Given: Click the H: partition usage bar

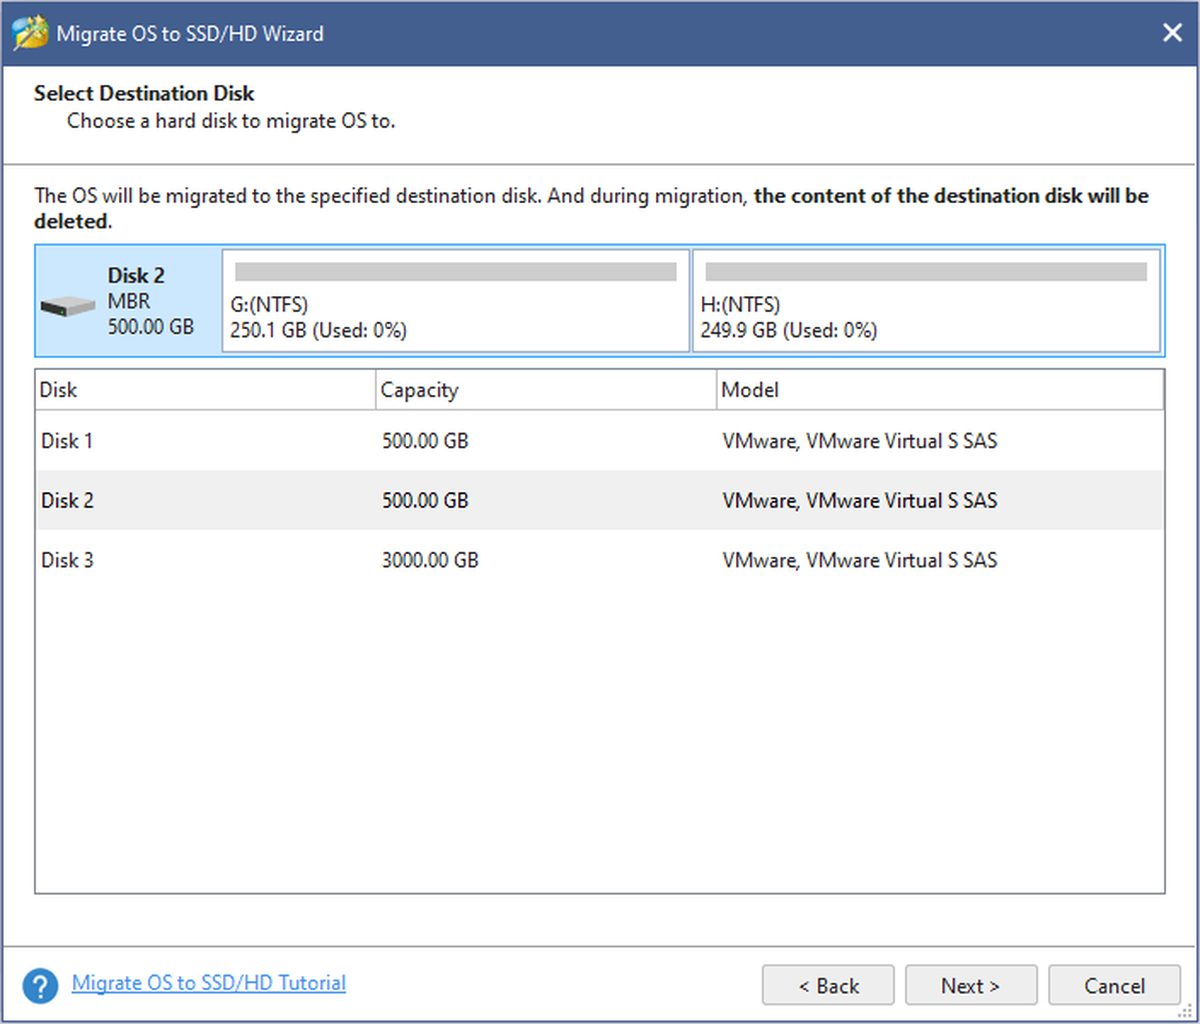Looking at the screenshot, I should (926, 272).
